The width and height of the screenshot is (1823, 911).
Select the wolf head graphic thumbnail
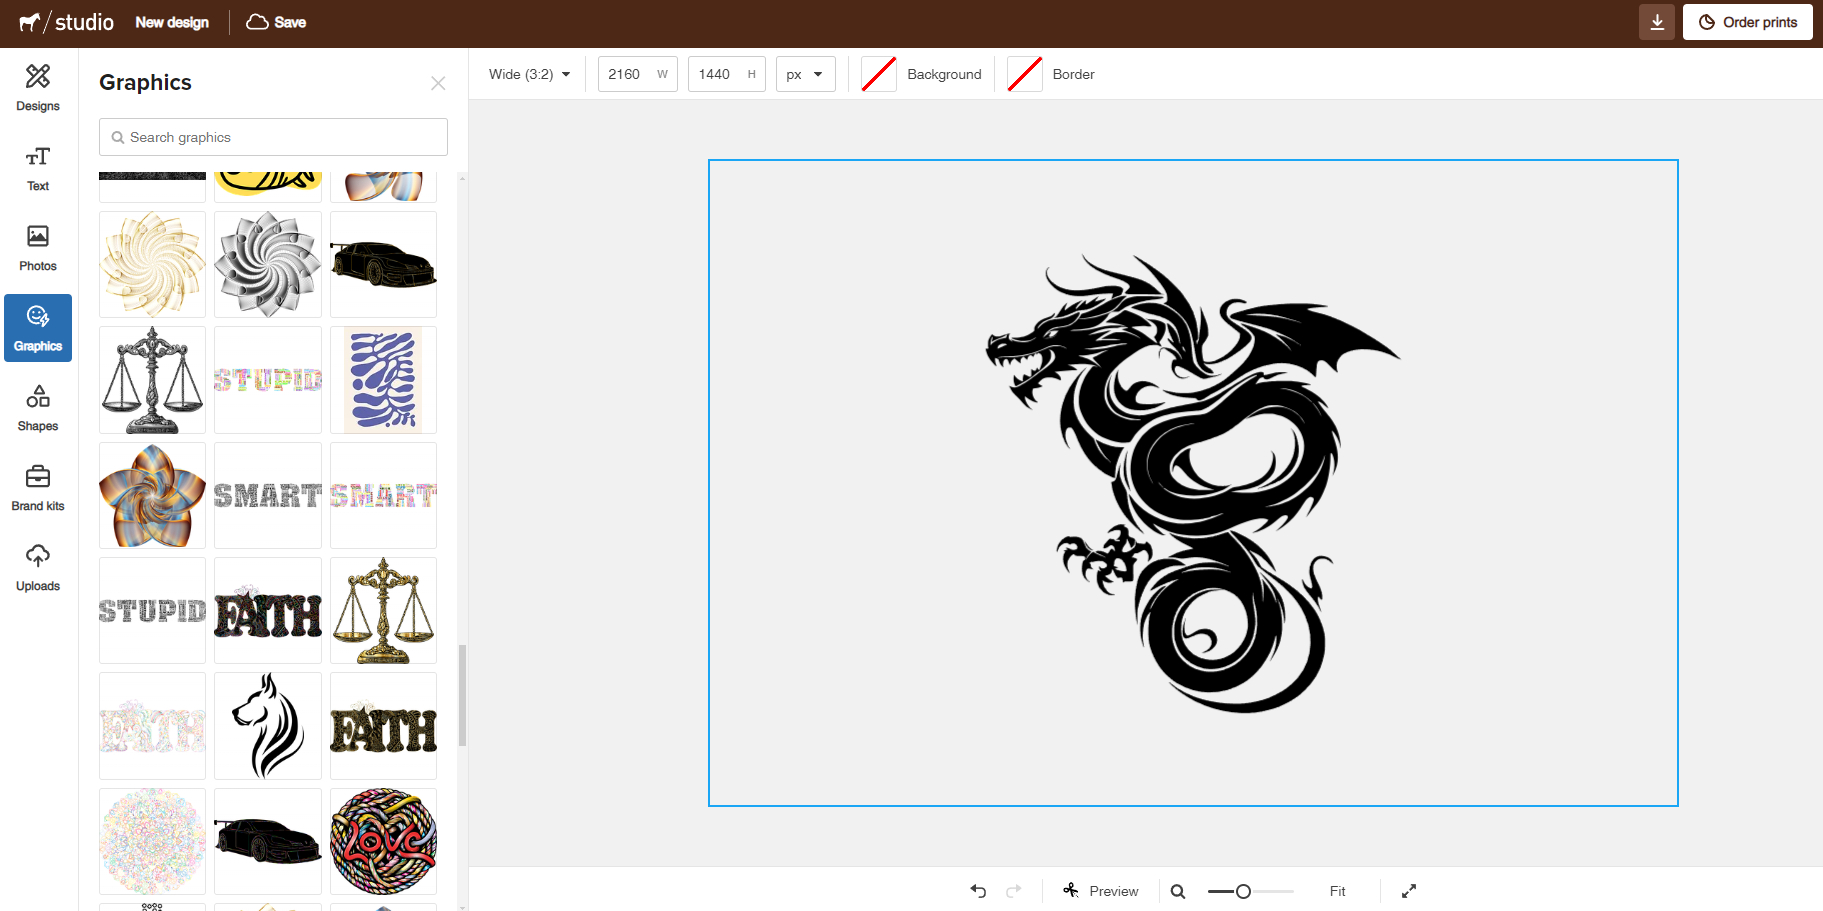click(268, 726)
